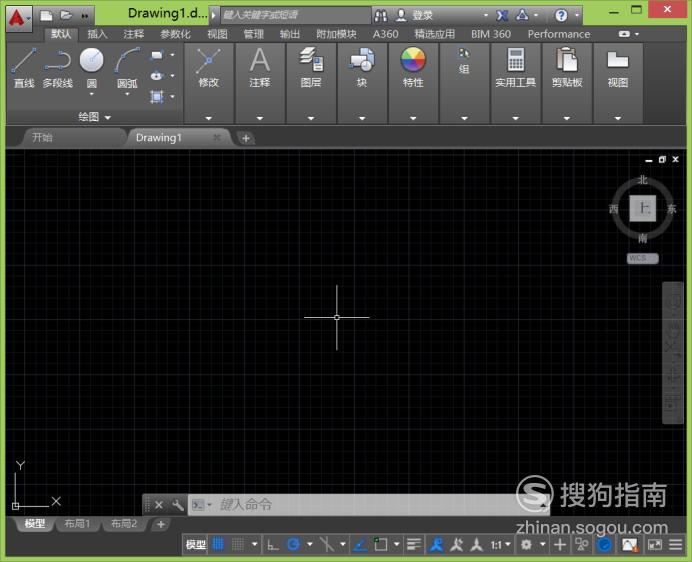Switch to the 布局2 layout tab
Viewport: 692px width, 562px height.
[x=124, y=524]
